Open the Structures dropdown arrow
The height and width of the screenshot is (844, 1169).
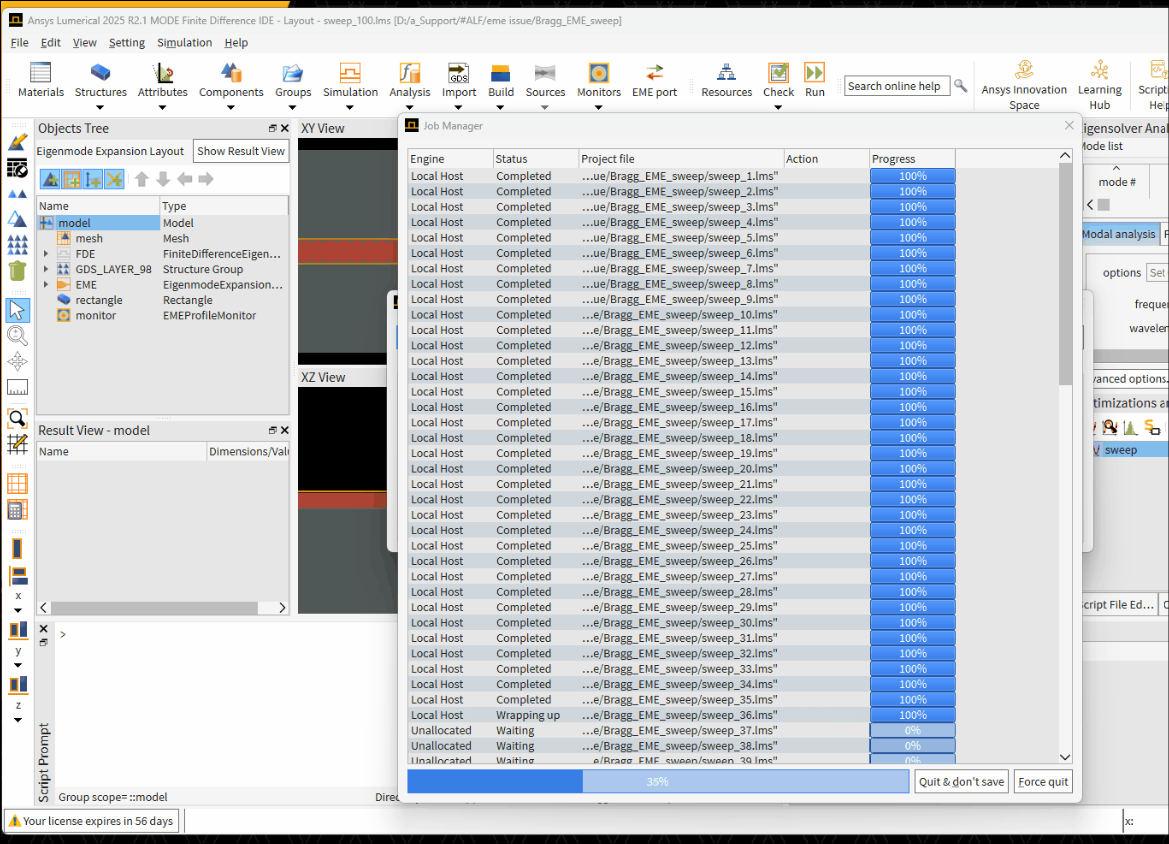(x=101, y=107)
